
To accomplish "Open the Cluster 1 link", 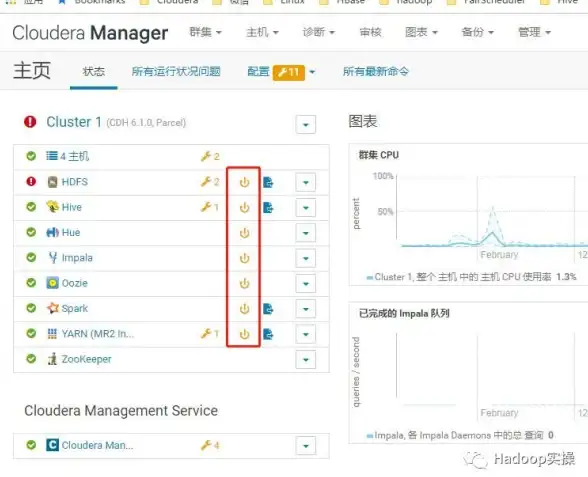I will [x=74, y=122].
